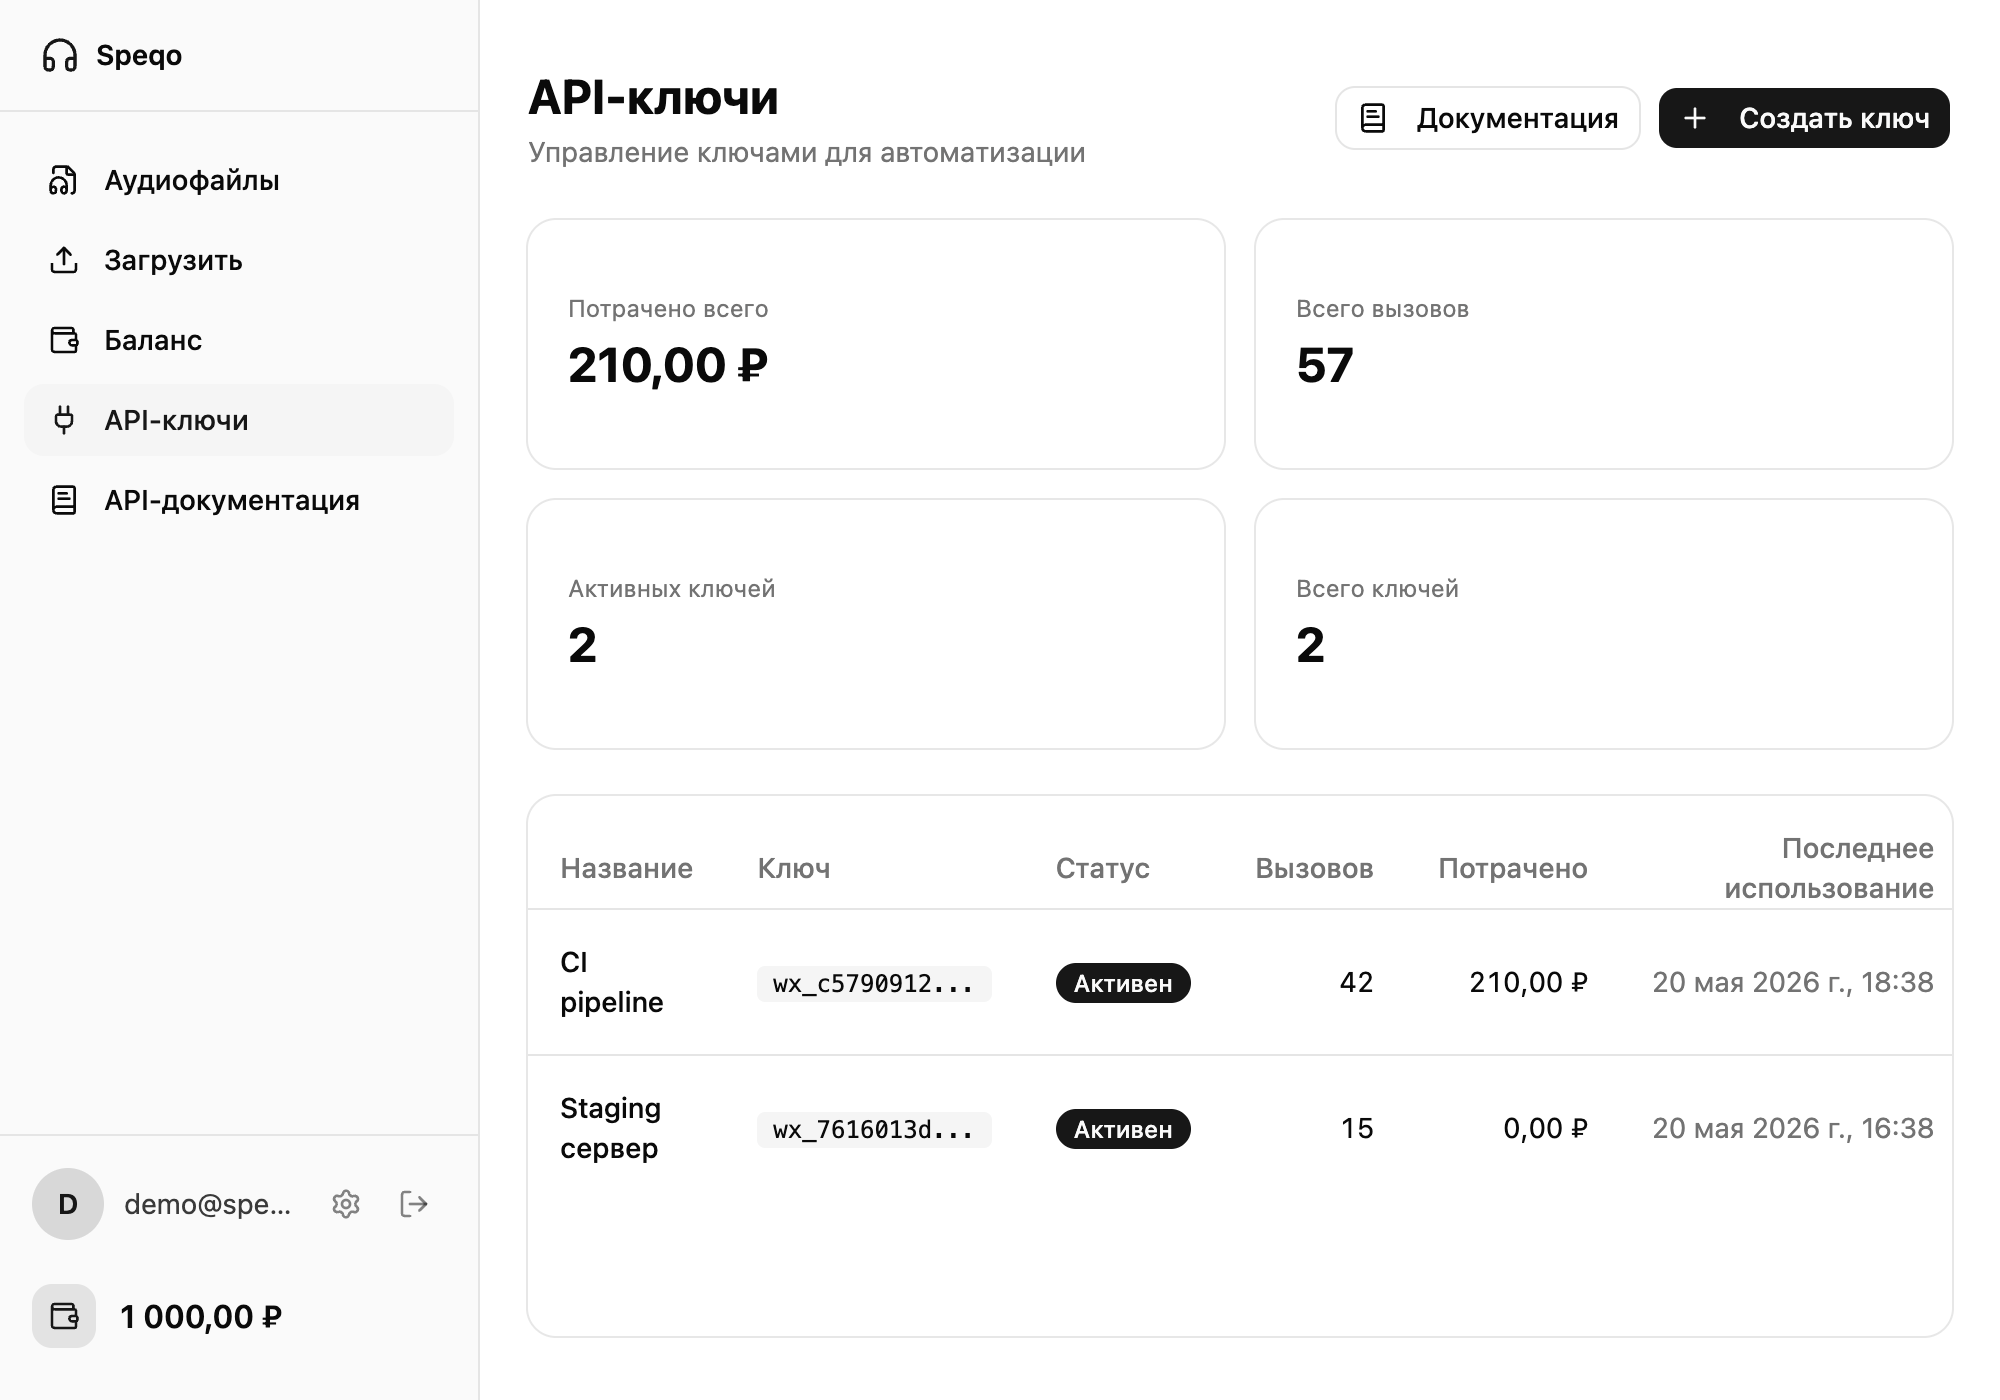This screenshot has width=2000, height=1400.
Task: Click the Статус column header
Action: tap(1102, 868)
